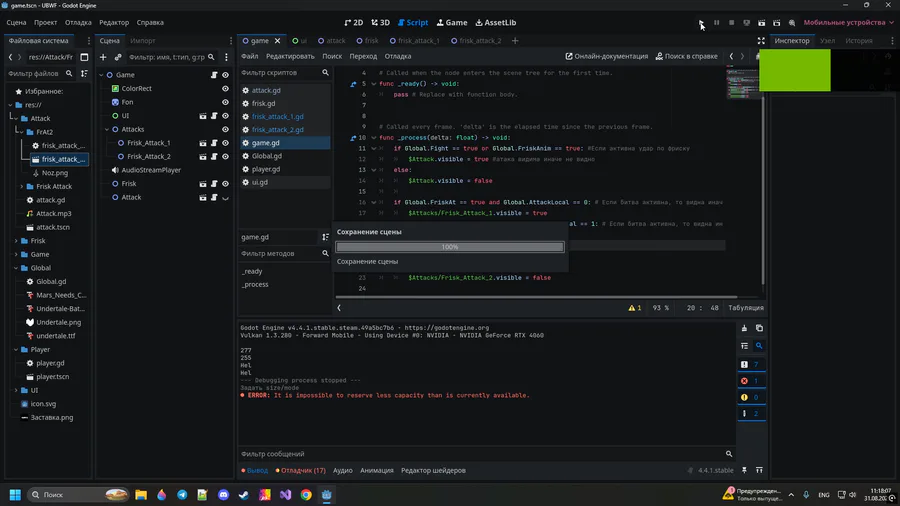The image size is (900, 506).
Task: Toggle visibility of Fon node
Action: click(225, 102)
